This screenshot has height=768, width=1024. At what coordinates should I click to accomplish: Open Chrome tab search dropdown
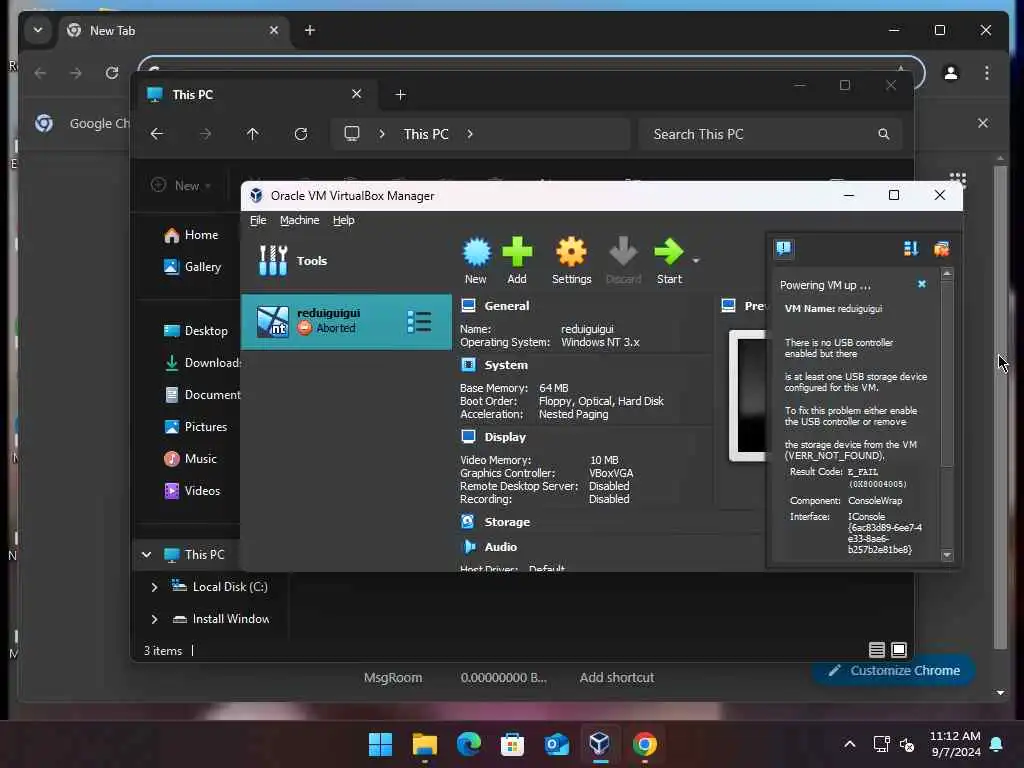(38, 30)
